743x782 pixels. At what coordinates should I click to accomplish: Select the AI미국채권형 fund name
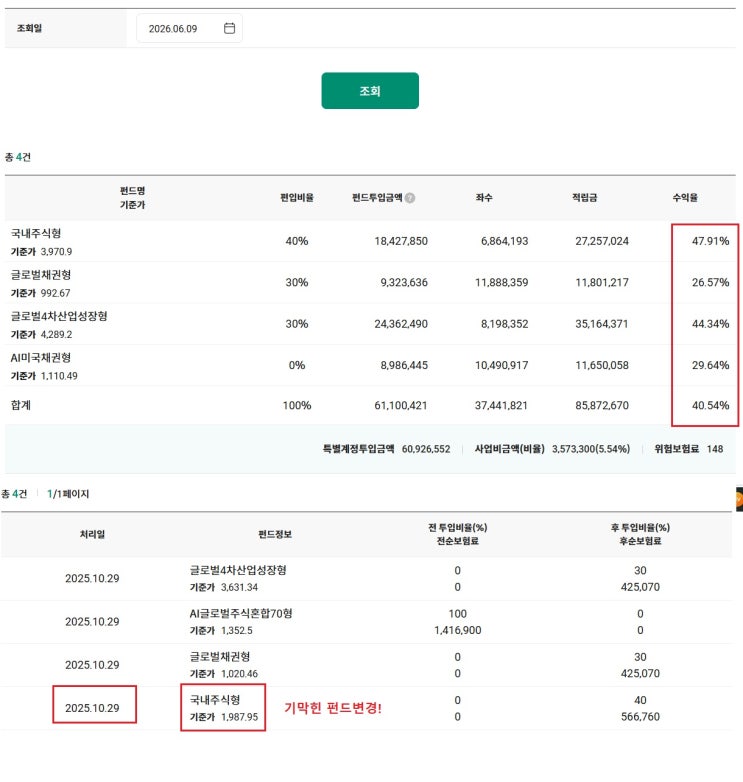pyautogui.click(x=41, y=358)
